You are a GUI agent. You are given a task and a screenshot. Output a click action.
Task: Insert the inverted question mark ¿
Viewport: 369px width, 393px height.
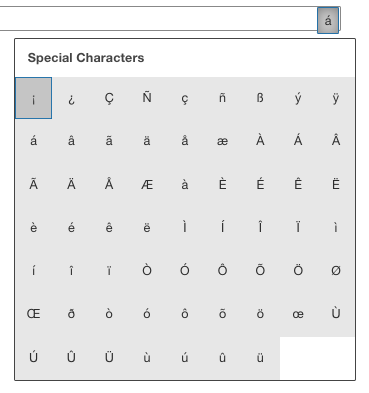(x=71, y=98)
